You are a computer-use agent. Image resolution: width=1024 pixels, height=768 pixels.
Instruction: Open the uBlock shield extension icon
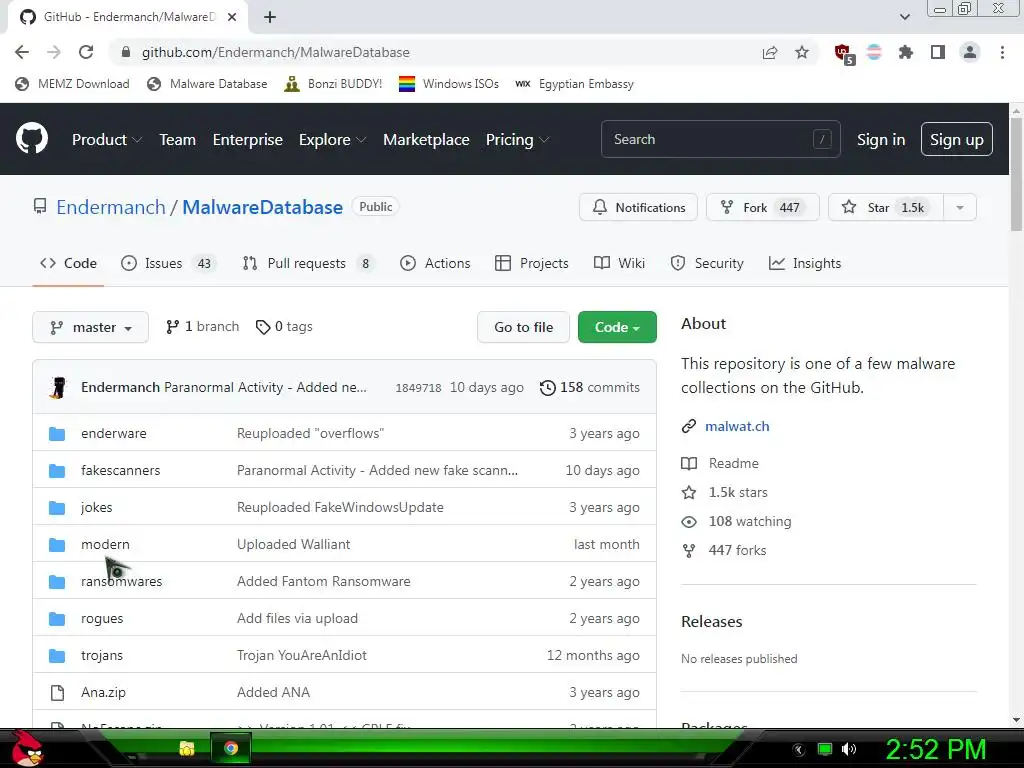click(x=844, y=53)
